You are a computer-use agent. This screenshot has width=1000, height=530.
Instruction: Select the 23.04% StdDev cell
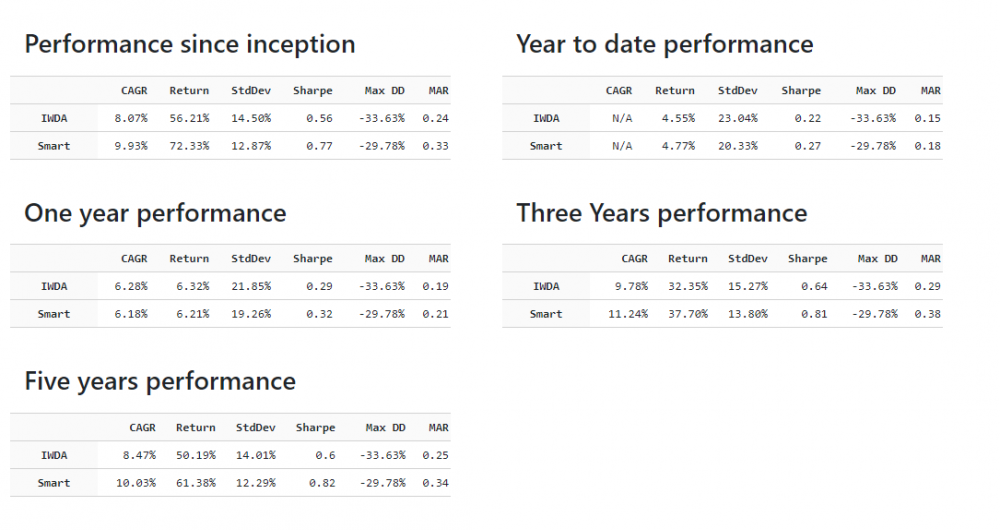tap(737, 118)
